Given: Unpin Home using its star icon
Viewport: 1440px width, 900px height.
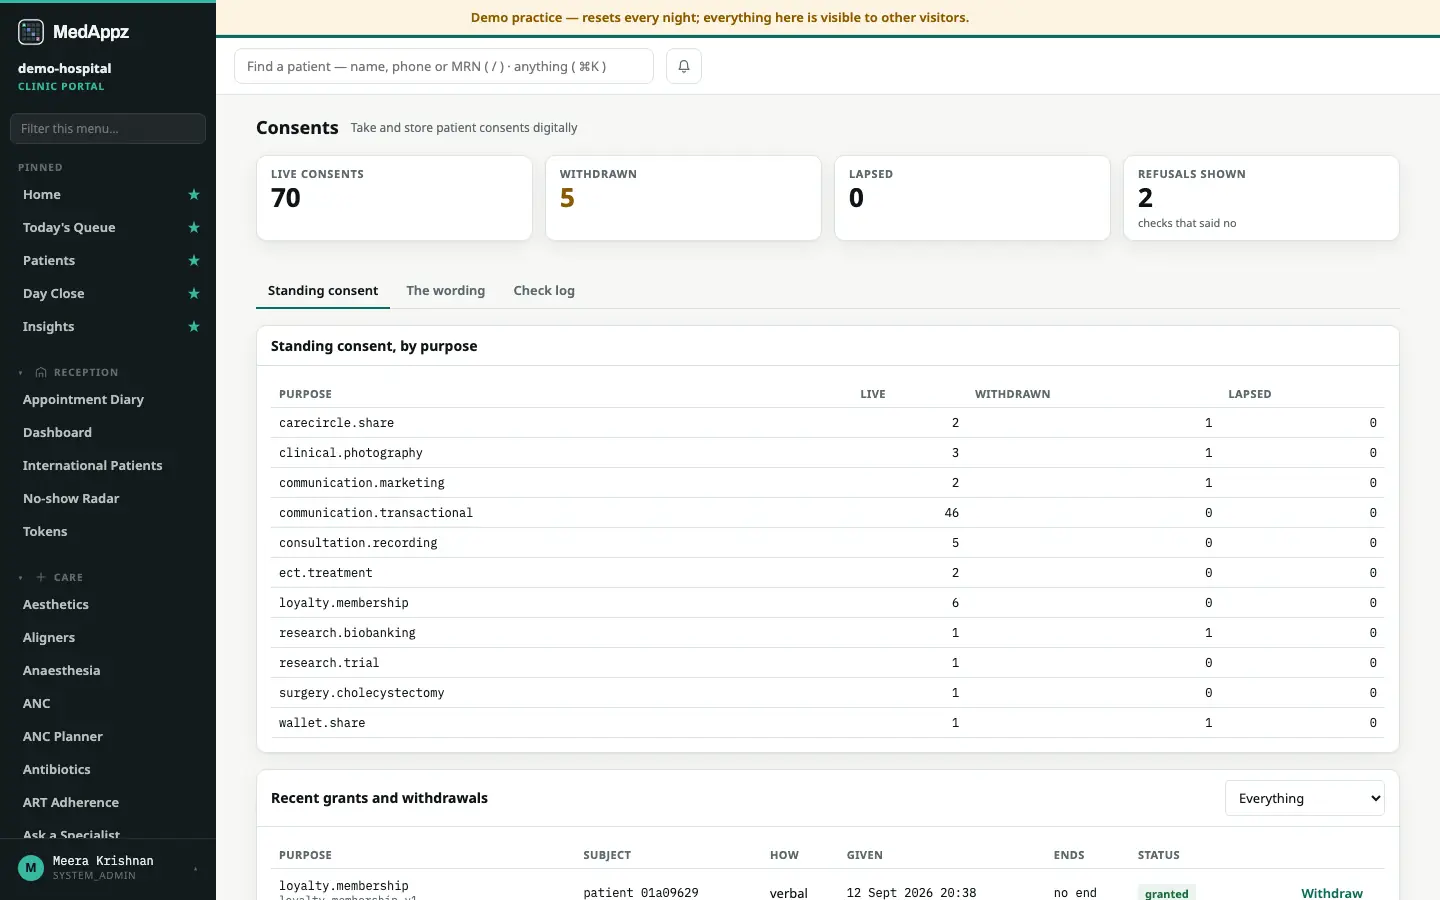Looking at the screenshot, I should coord(194,195).
